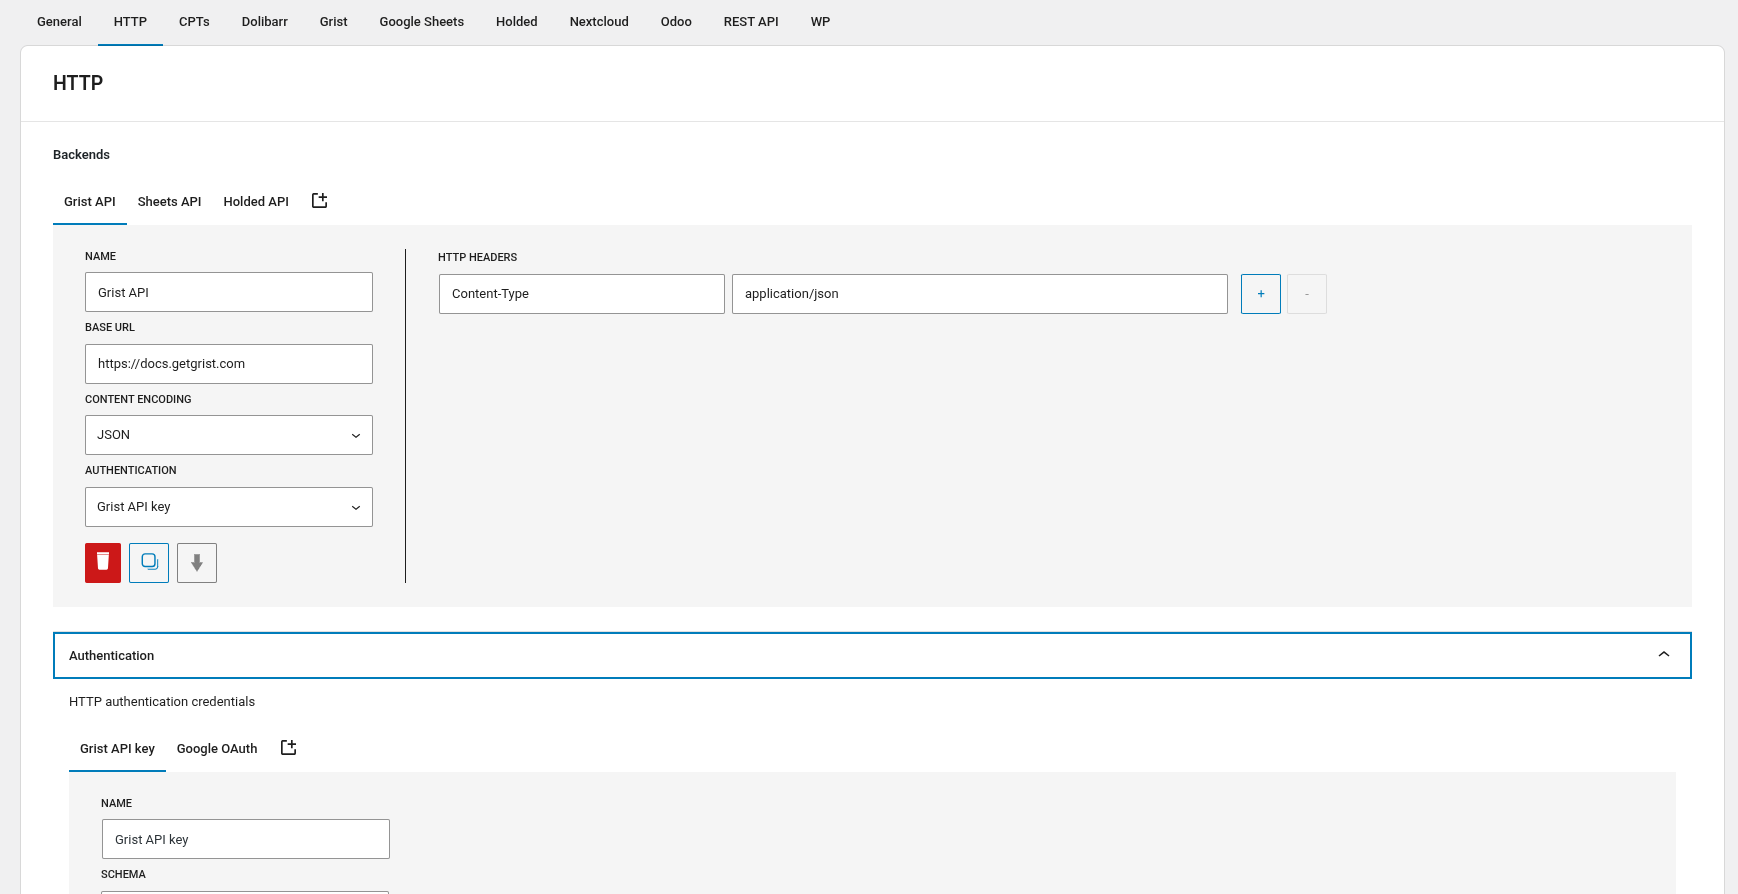The image size is (1738, 894).
Task: Open the Authentication dropdown in backend
Action: (229, 507)
